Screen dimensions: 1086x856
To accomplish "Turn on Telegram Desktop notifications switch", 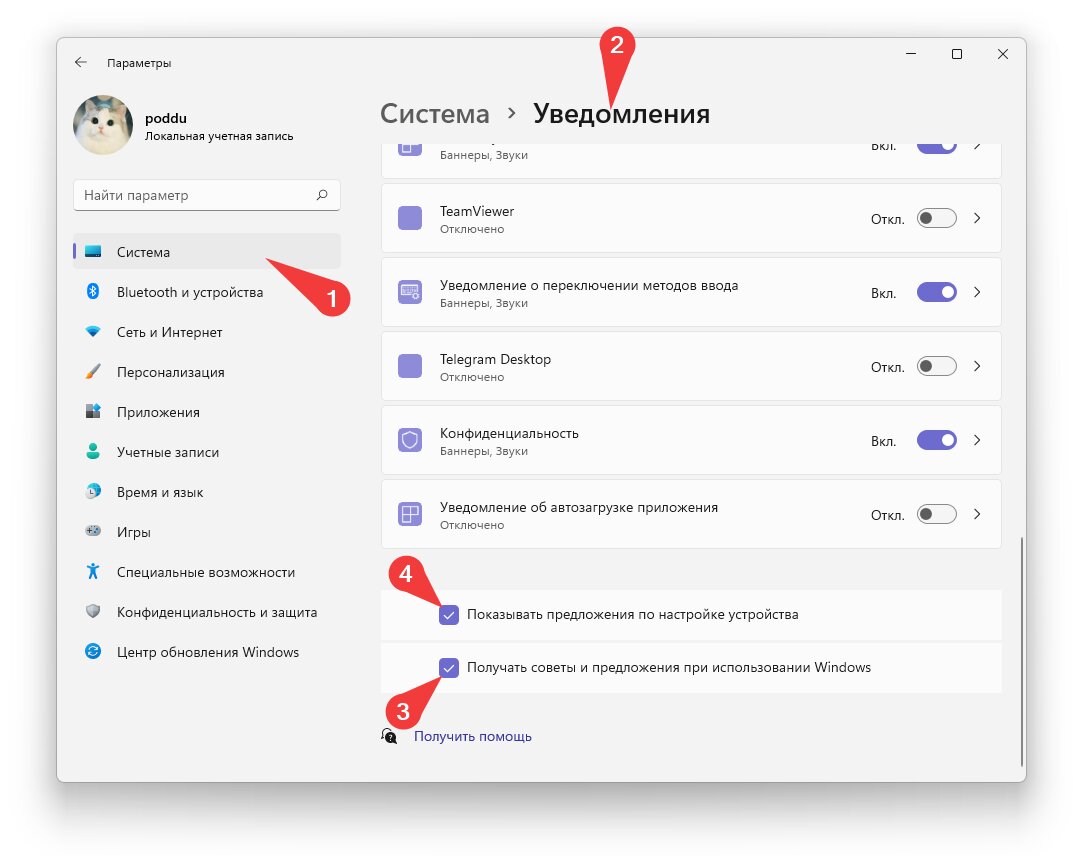I will click(x=936, y=366).
